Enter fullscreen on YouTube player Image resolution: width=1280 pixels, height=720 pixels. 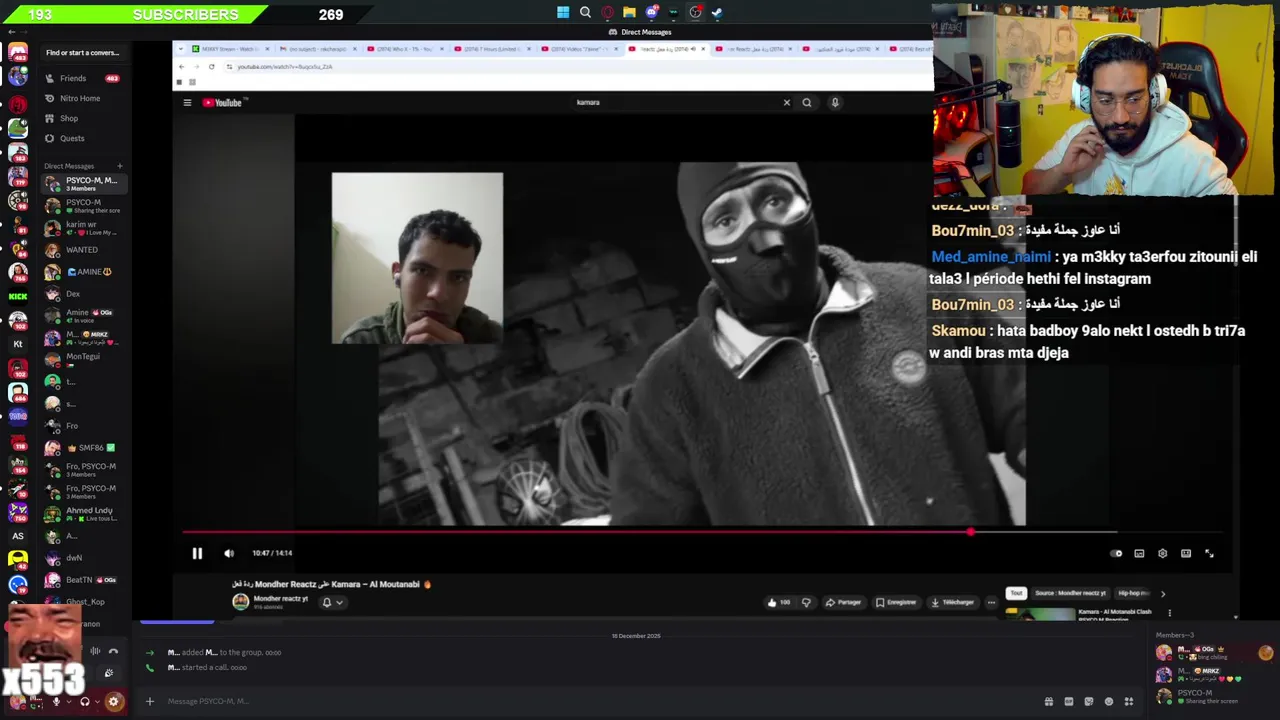tap(1209, 553)
